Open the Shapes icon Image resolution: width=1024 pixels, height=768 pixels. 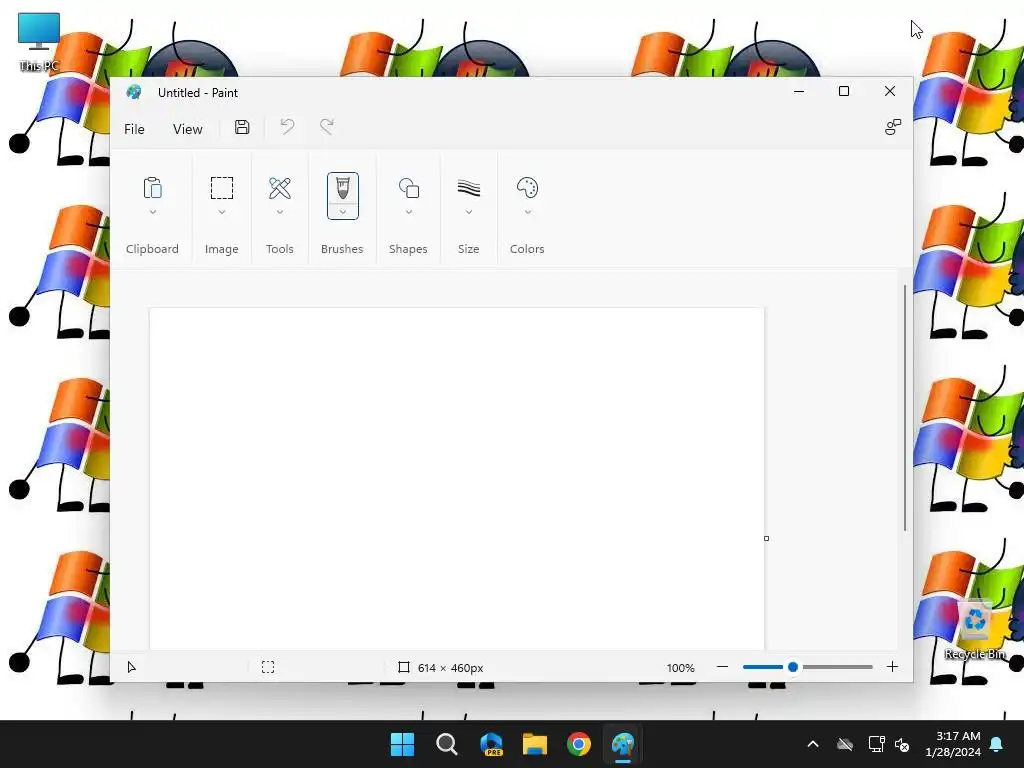coord(408,188)
